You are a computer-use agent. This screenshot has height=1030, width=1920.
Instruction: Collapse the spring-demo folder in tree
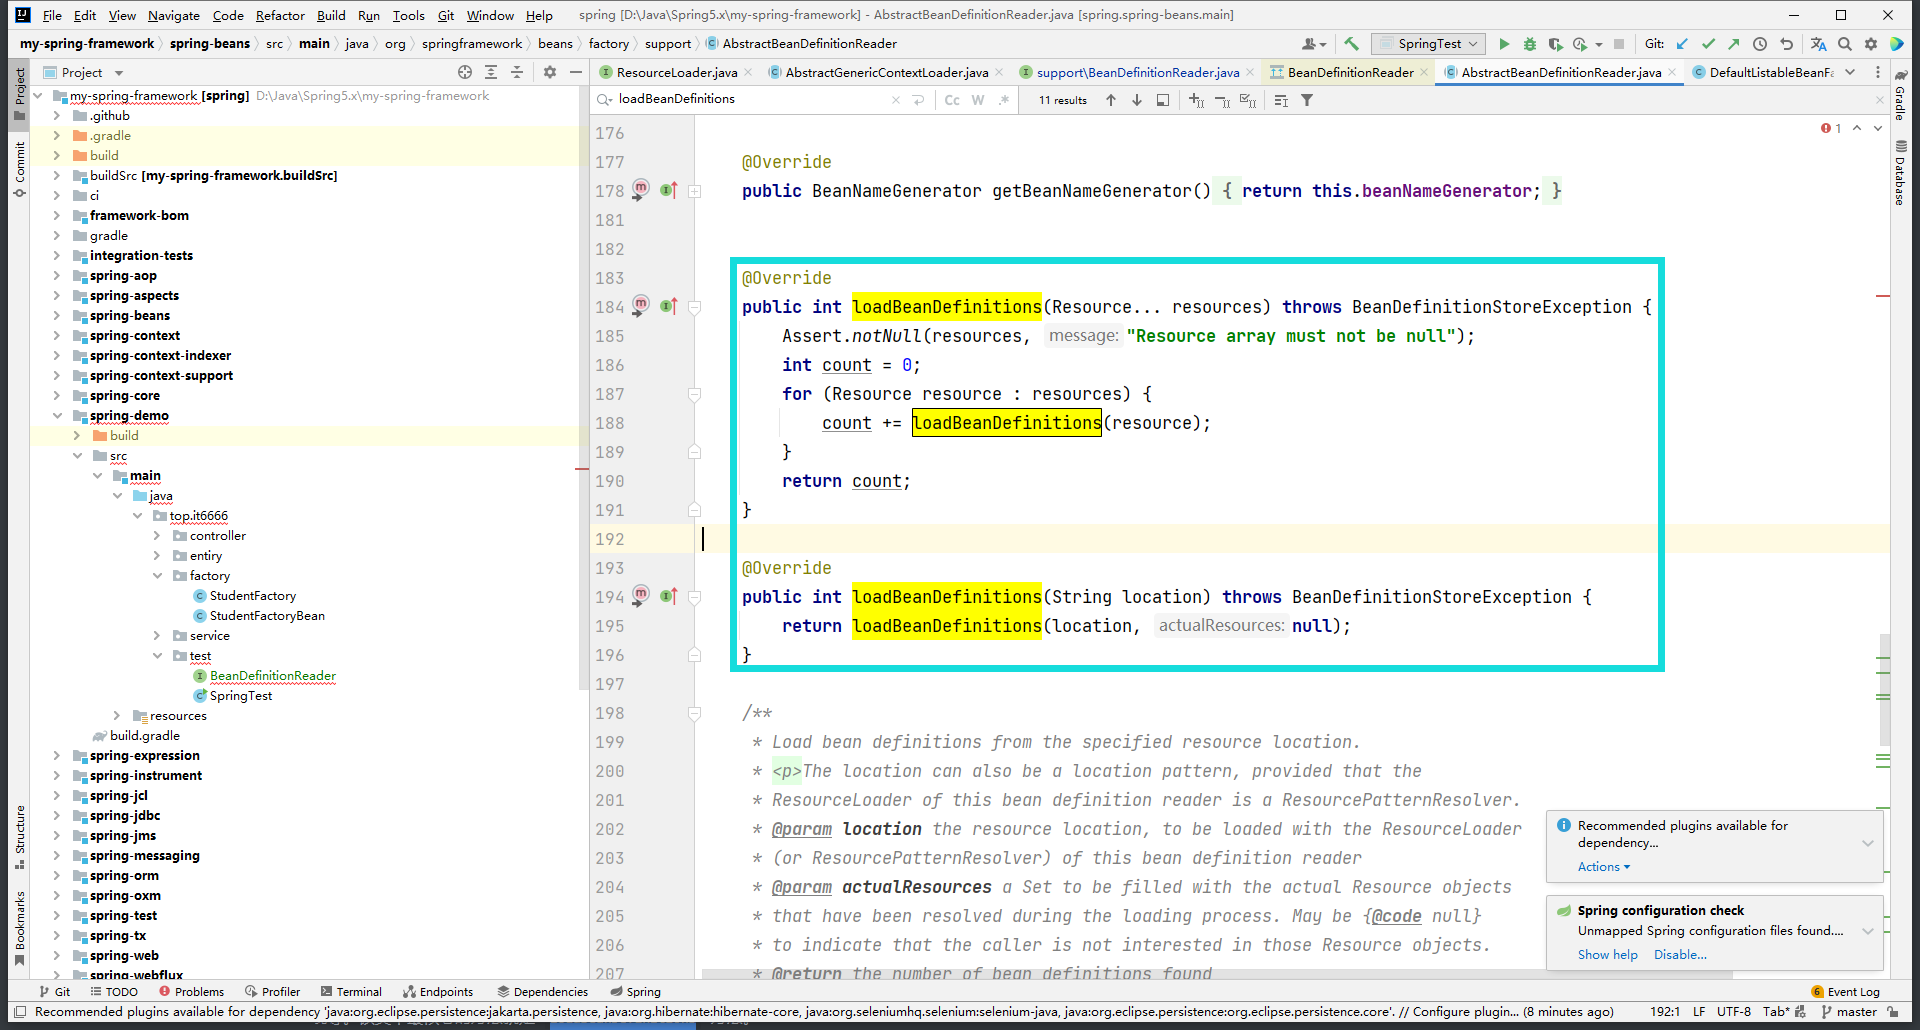point(57,416)
